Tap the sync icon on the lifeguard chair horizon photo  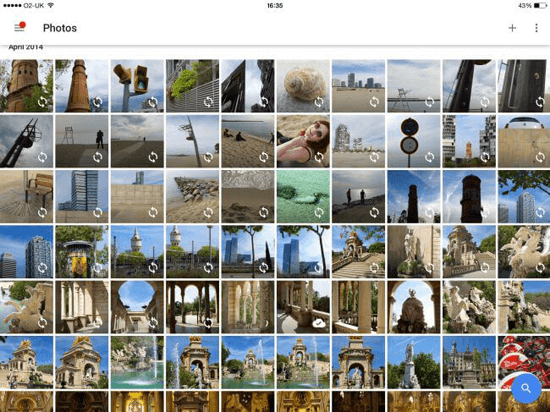(x=429, y=102)
